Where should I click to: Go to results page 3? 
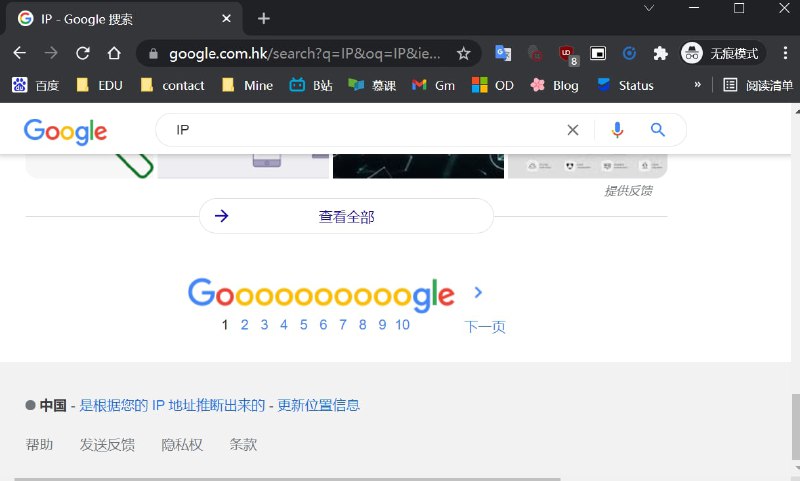264,325
